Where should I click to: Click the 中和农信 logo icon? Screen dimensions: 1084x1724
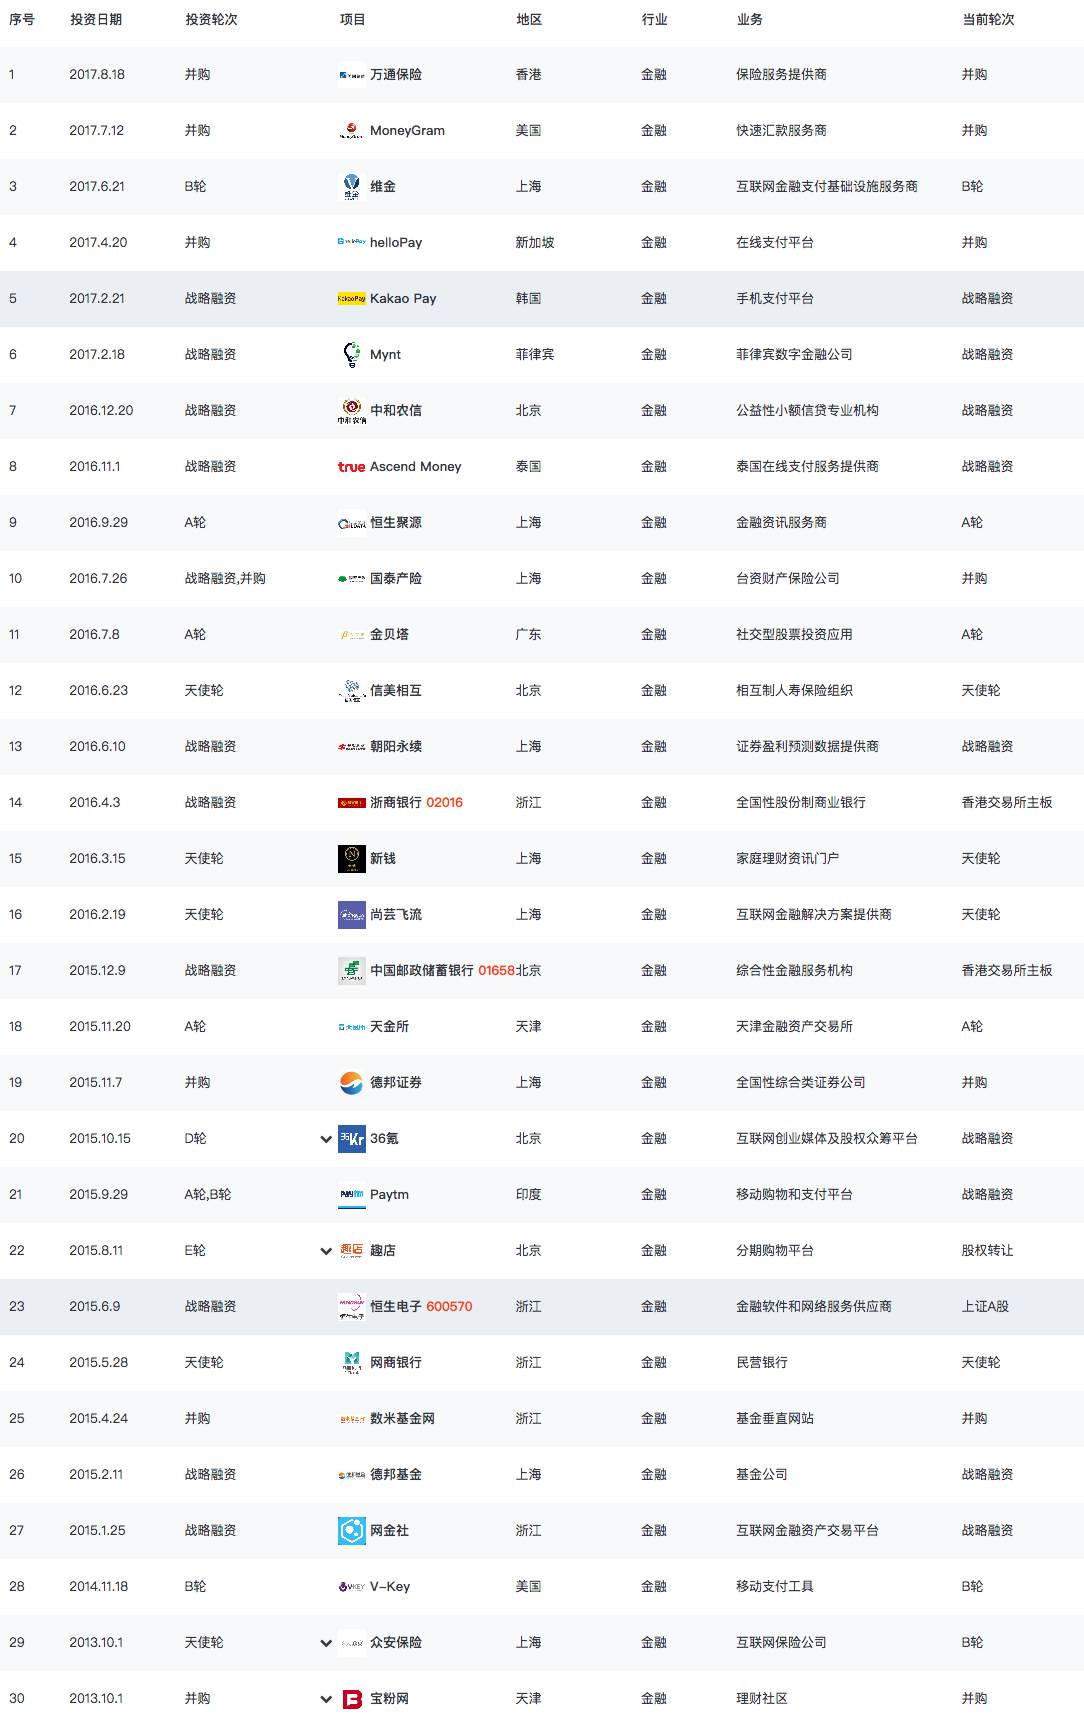coord(351,411)
